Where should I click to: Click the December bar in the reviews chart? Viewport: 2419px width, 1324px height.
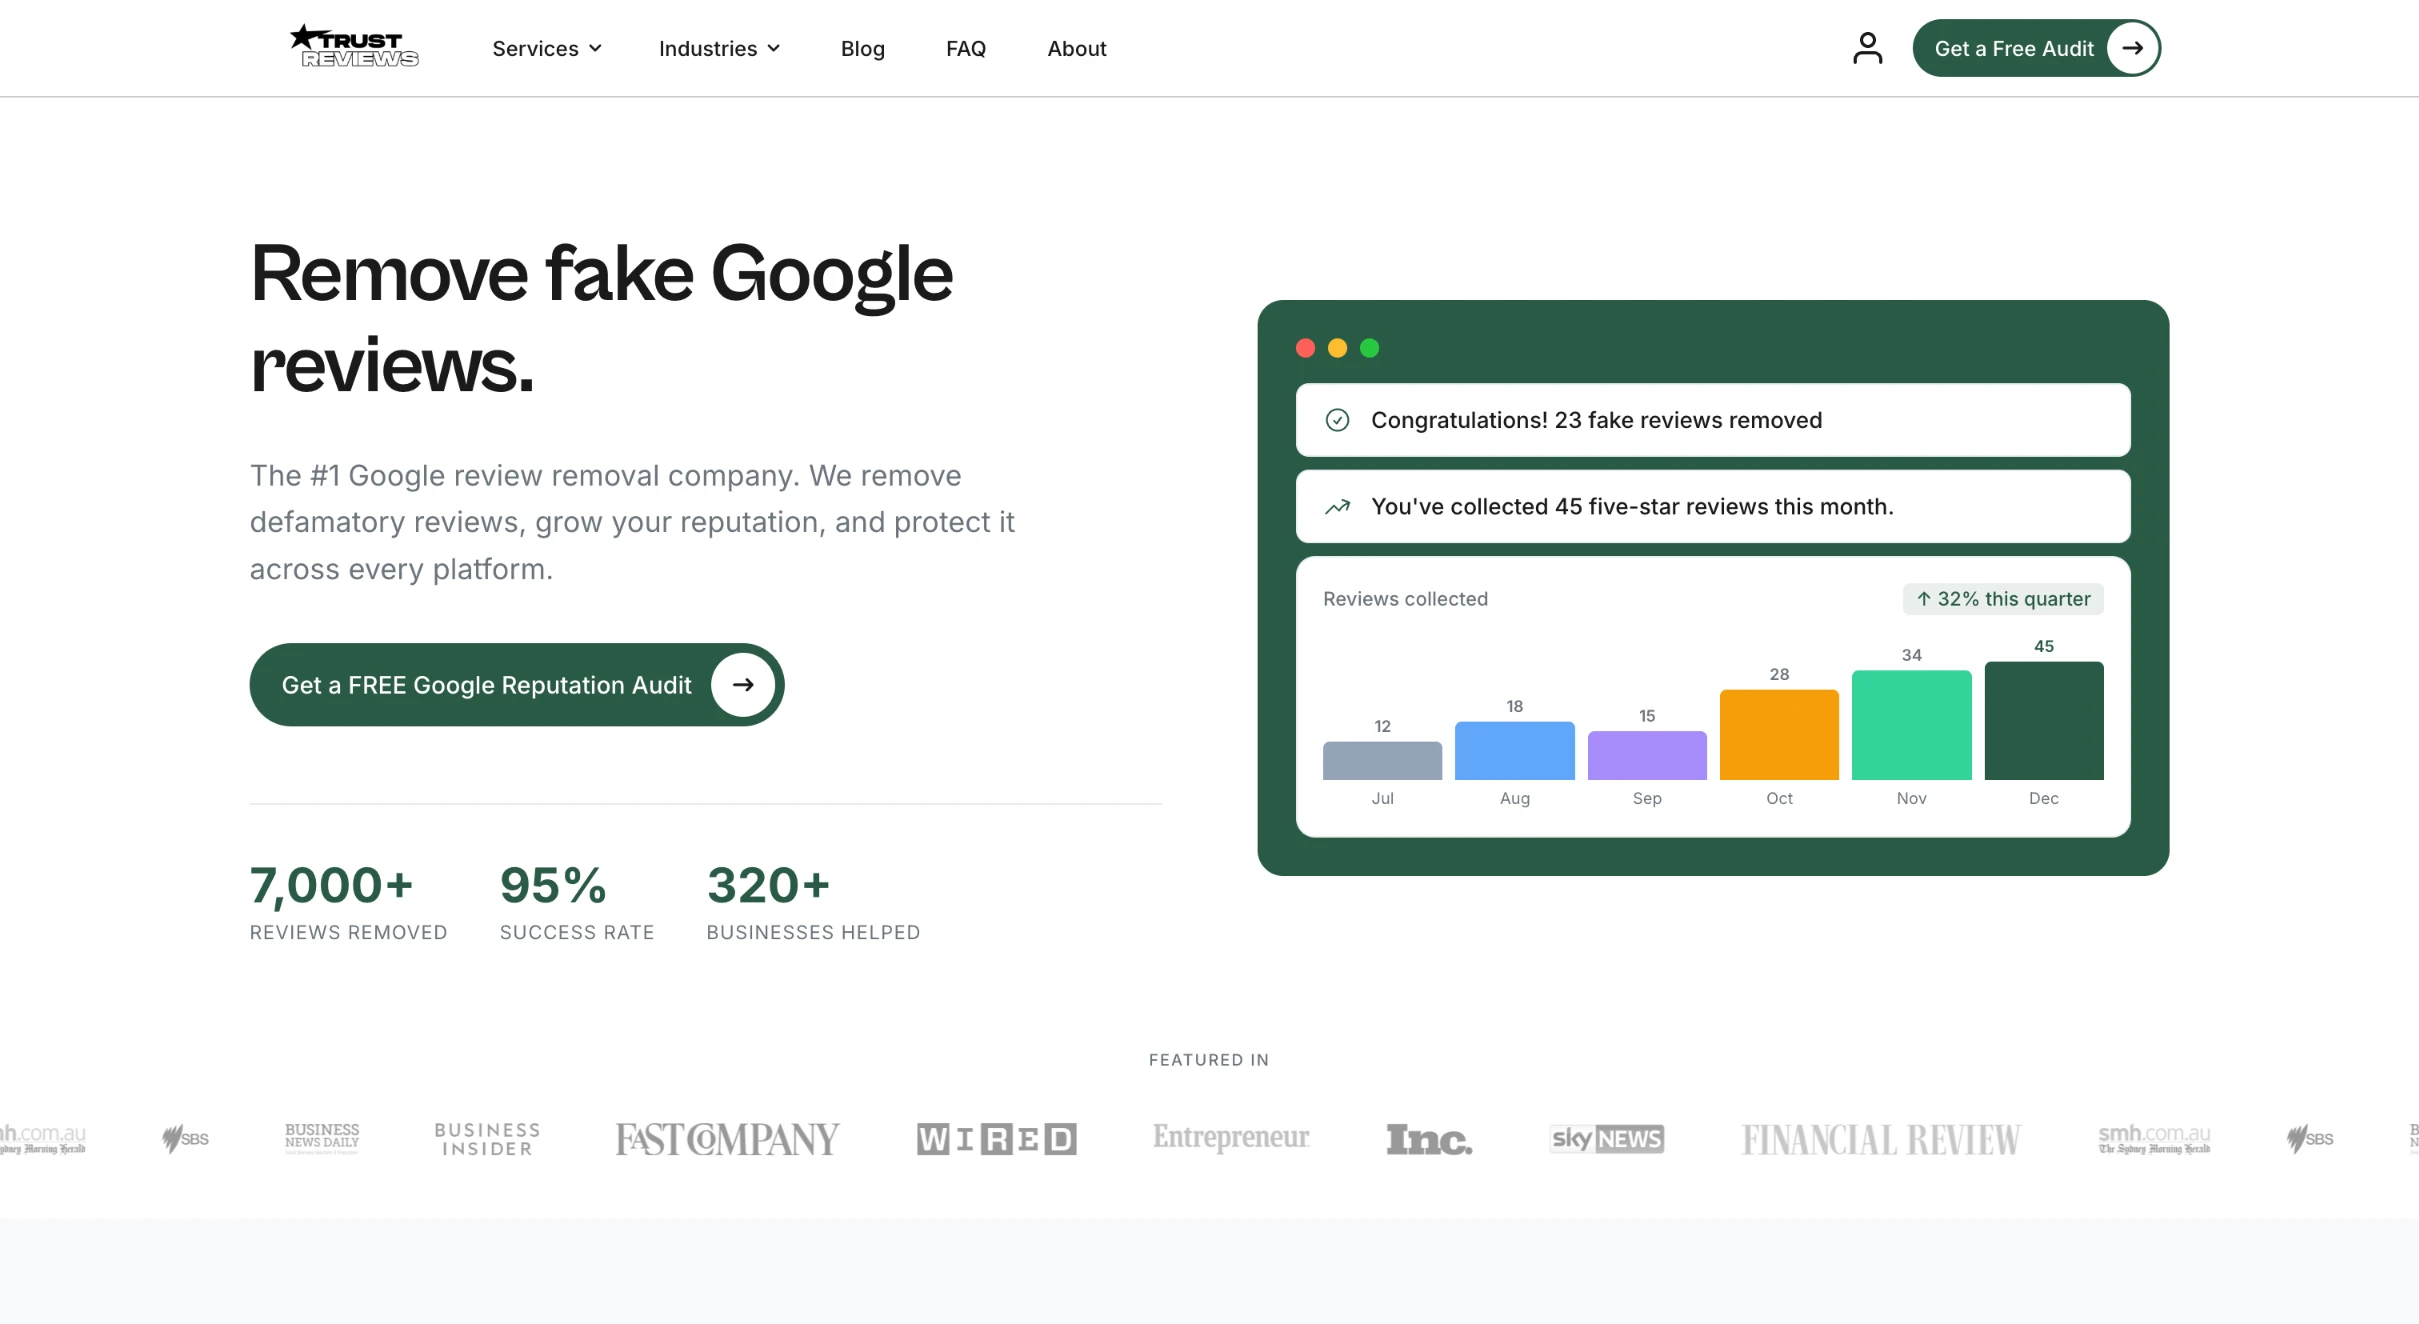tap(2044, 720)
